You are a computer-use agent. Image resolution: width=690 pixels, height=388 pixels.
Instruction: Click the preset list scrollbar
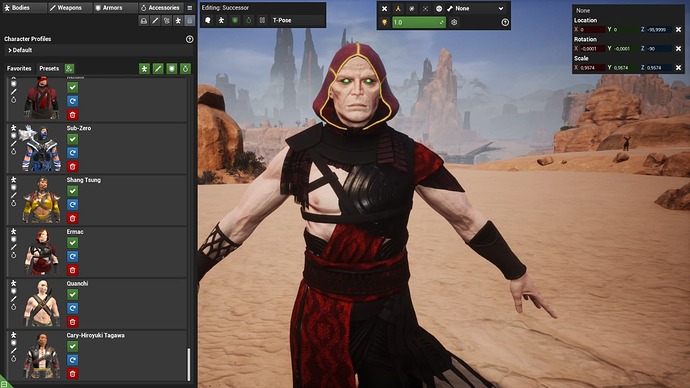pos(189,364)
